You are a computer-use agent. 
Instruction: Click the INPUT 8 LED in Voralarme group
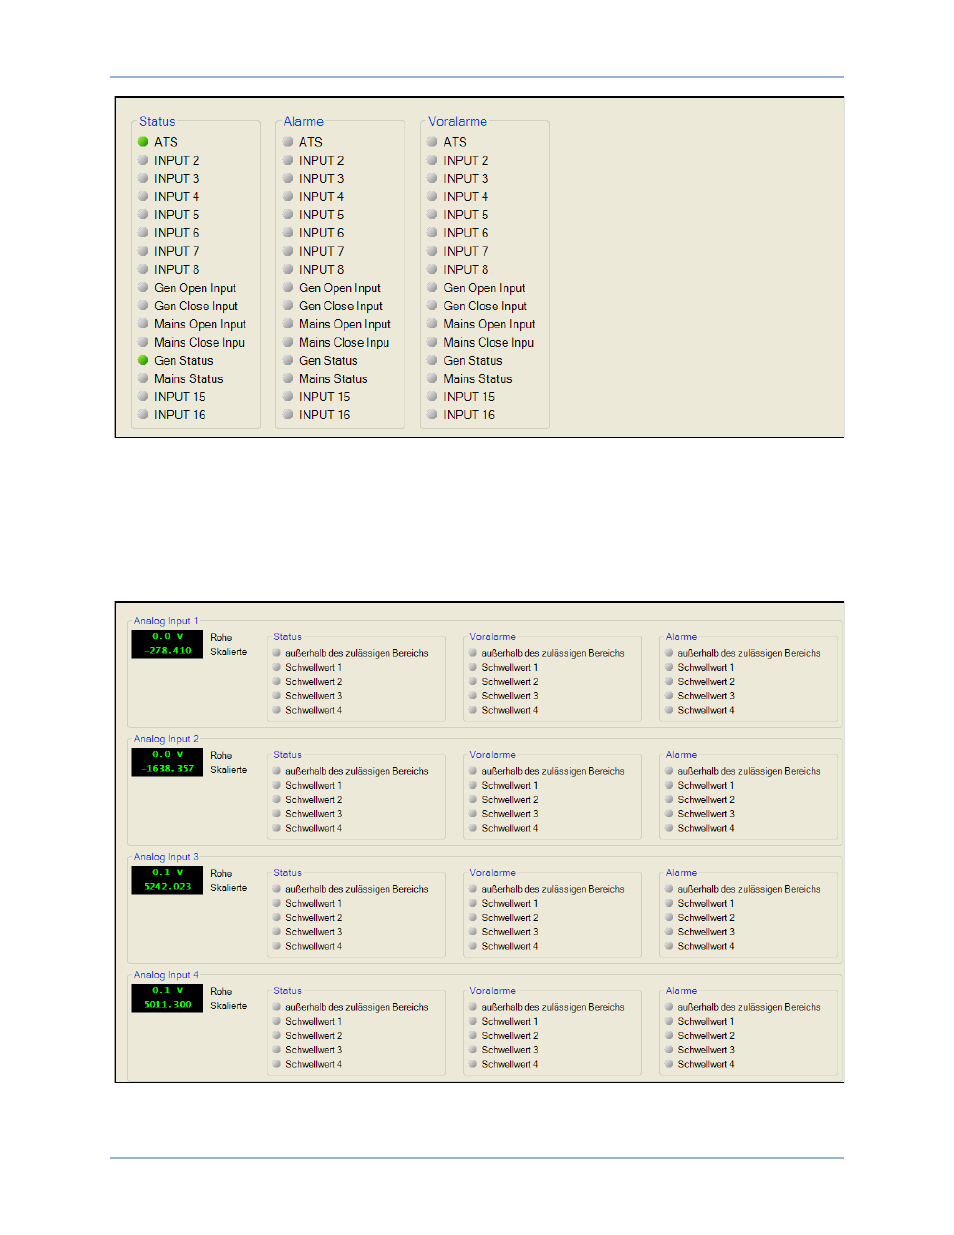[x=432, y=269]
